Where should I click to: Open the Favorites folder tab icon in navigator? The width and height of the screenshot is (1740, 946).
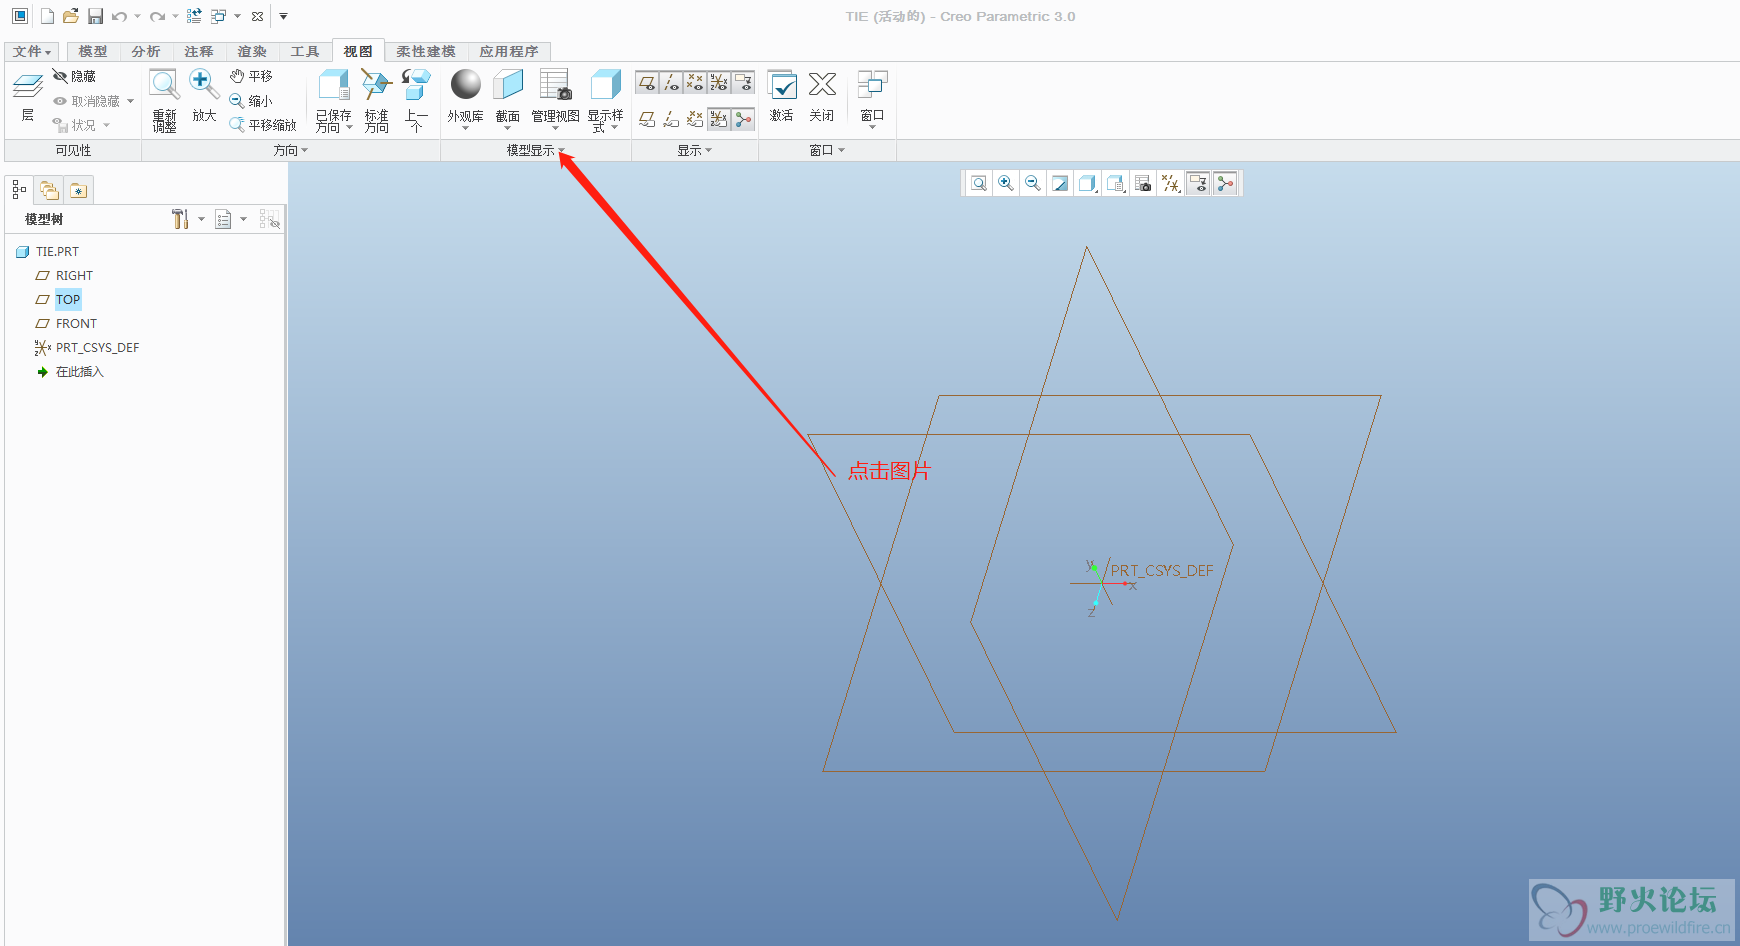79,190
